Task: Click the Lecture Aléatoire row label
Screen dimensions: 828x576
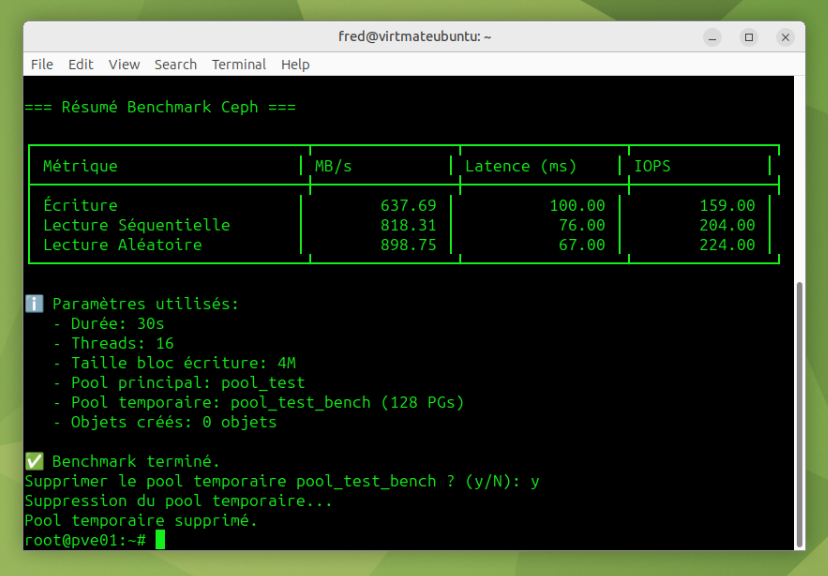Action: click(123, 244)
